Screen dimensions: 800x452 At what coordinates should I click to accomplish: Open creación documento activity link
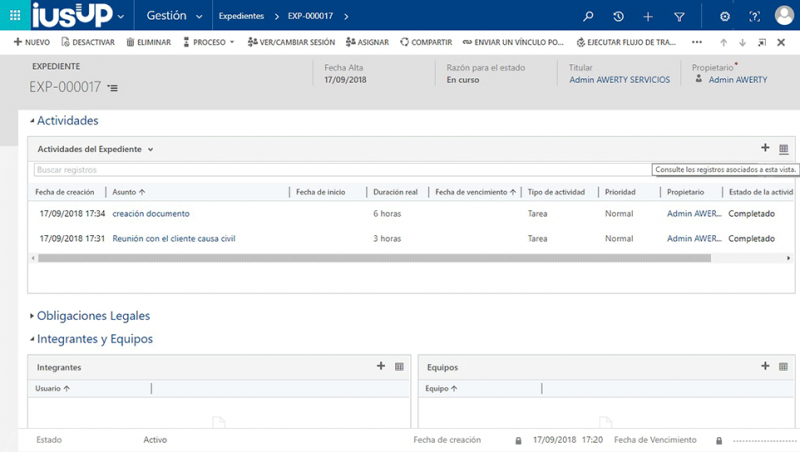click(151, 214)
